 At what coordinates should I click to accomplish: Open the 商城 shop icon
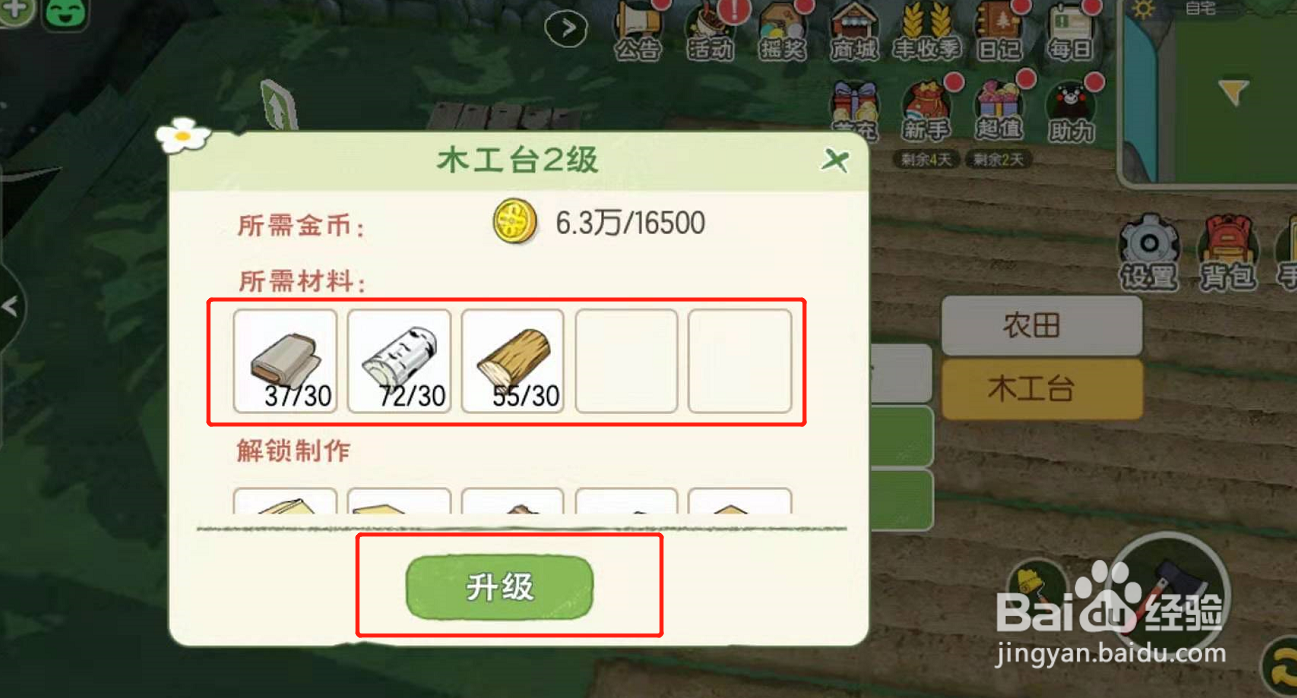(854, 31)
